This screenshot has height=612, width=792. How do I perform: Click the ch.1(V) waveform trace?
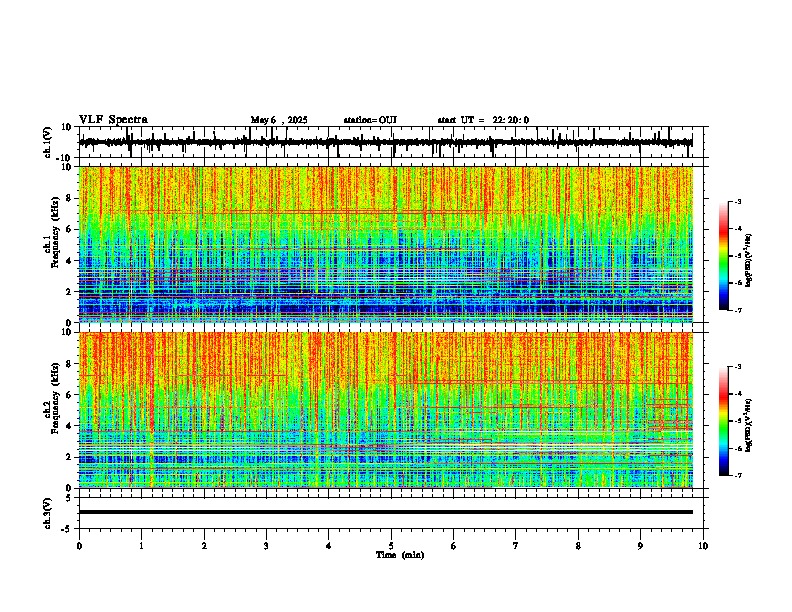coord(386,142)
